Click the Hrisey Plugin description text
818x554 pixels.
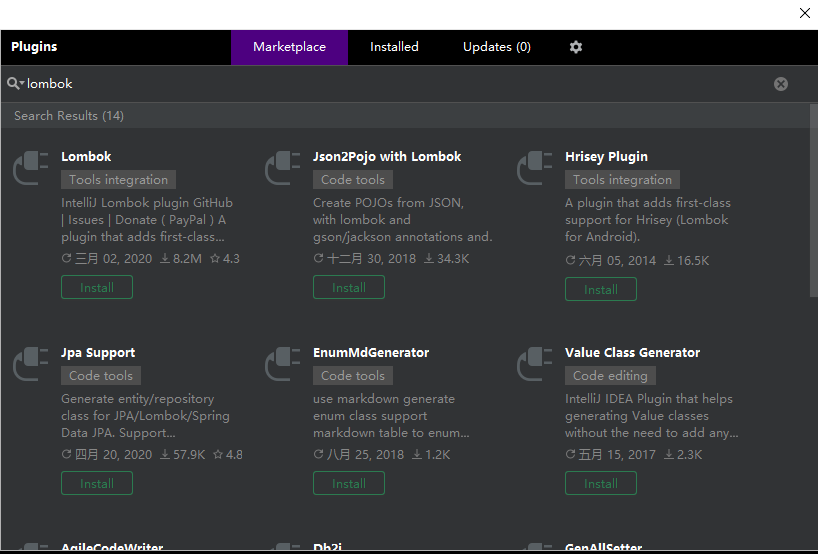tap(648, 220)
